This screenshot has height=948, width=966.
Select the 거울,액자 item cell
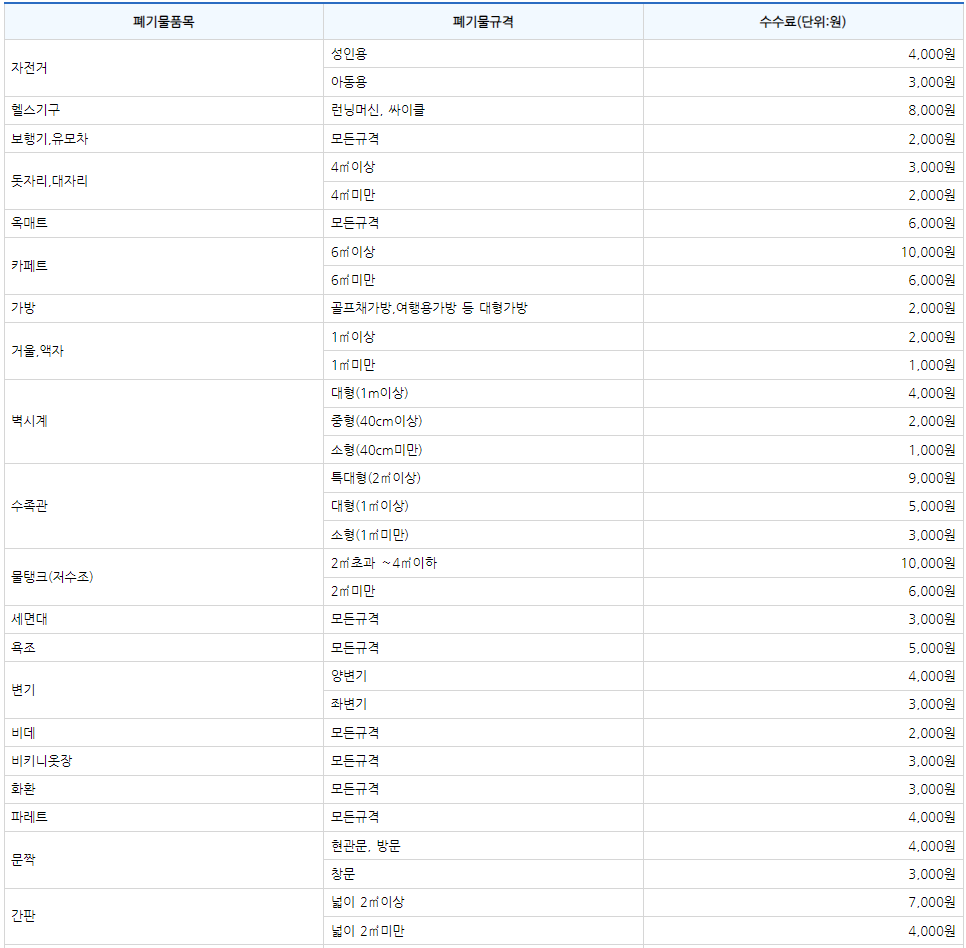164,351
